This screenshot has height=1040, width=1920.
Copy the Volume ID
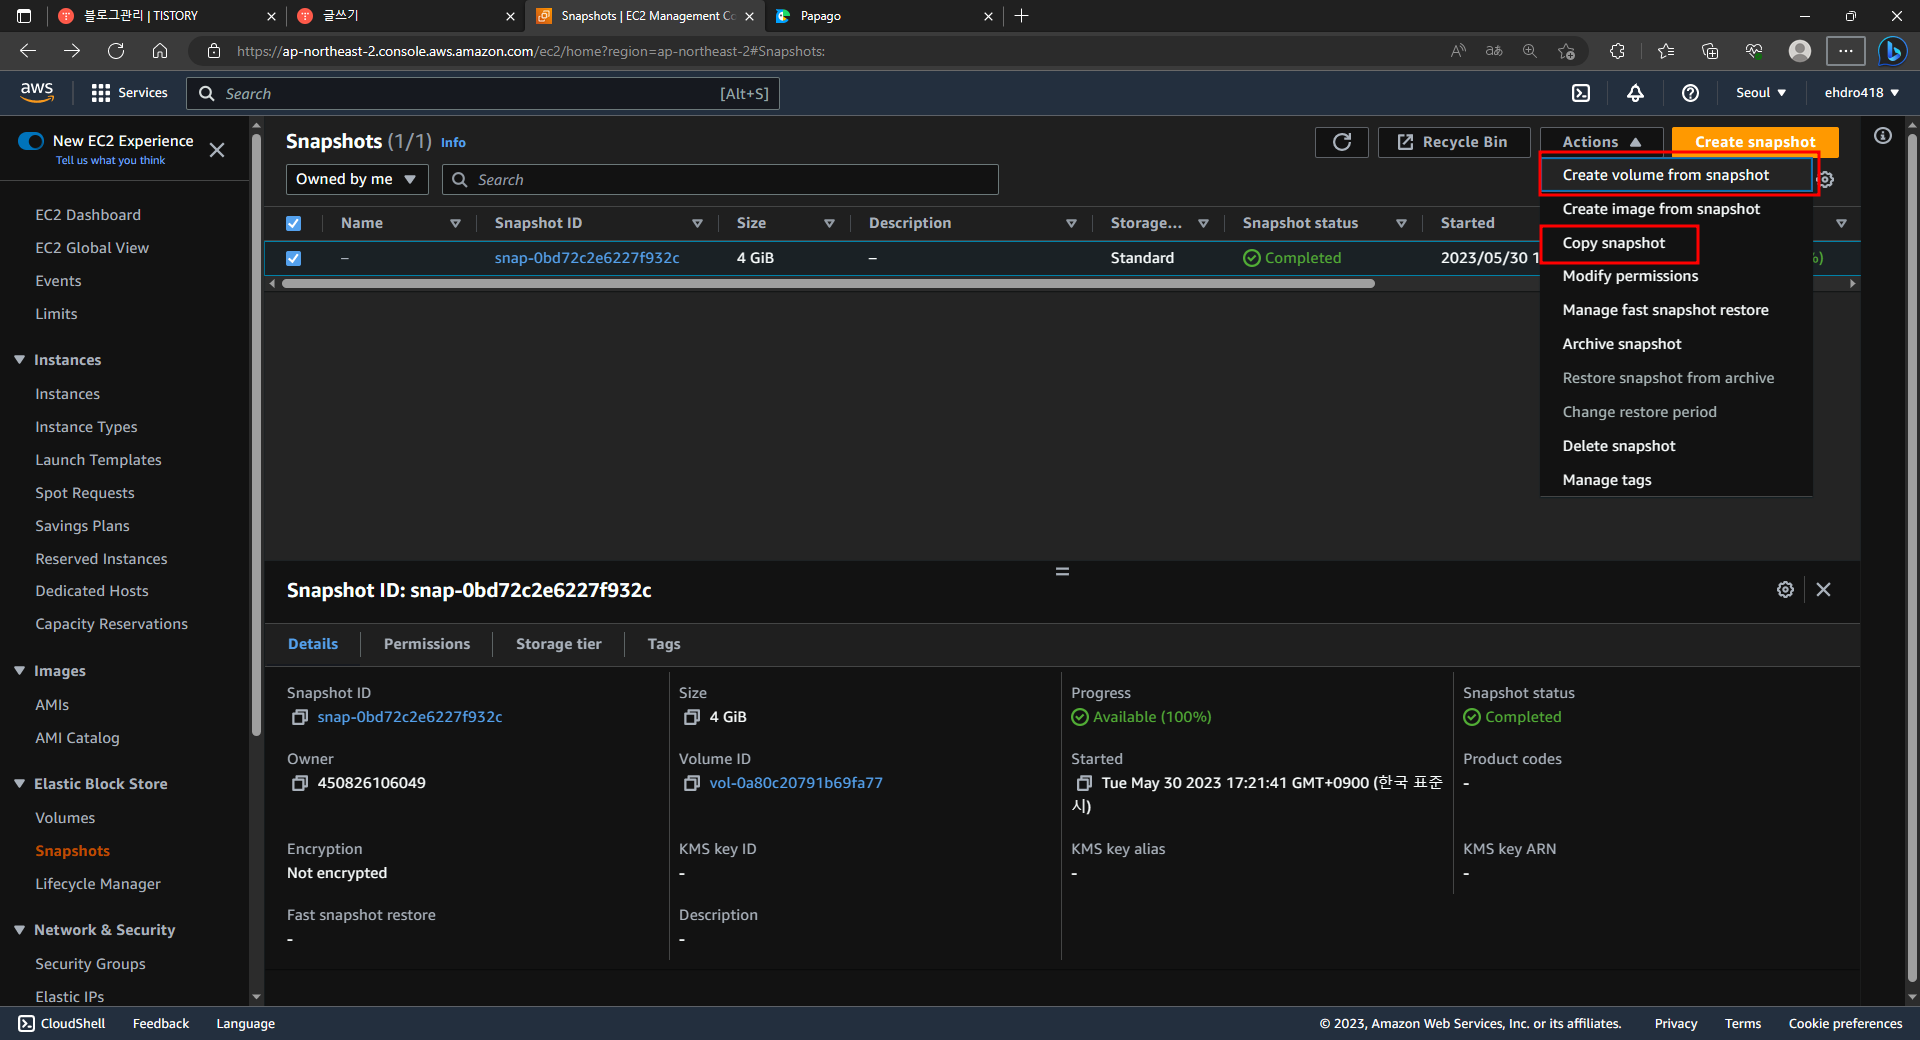pos(691,783)
